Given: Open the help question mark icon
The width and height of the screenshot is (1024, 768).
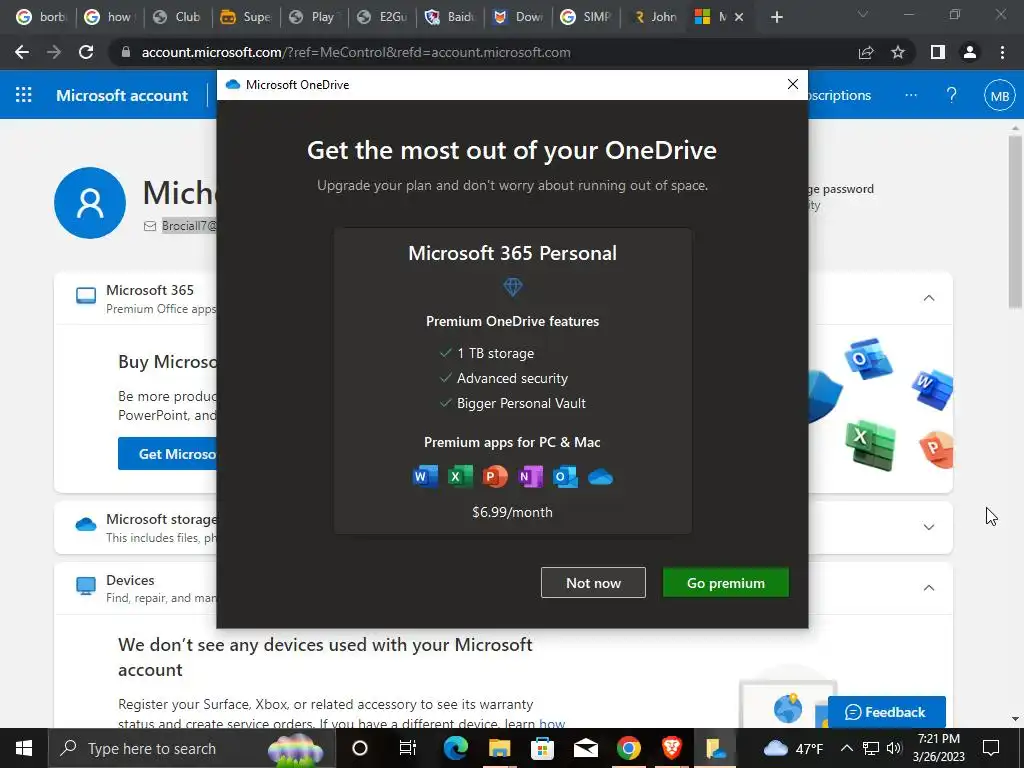Looking at the screenshot, I should coord(952,95).
